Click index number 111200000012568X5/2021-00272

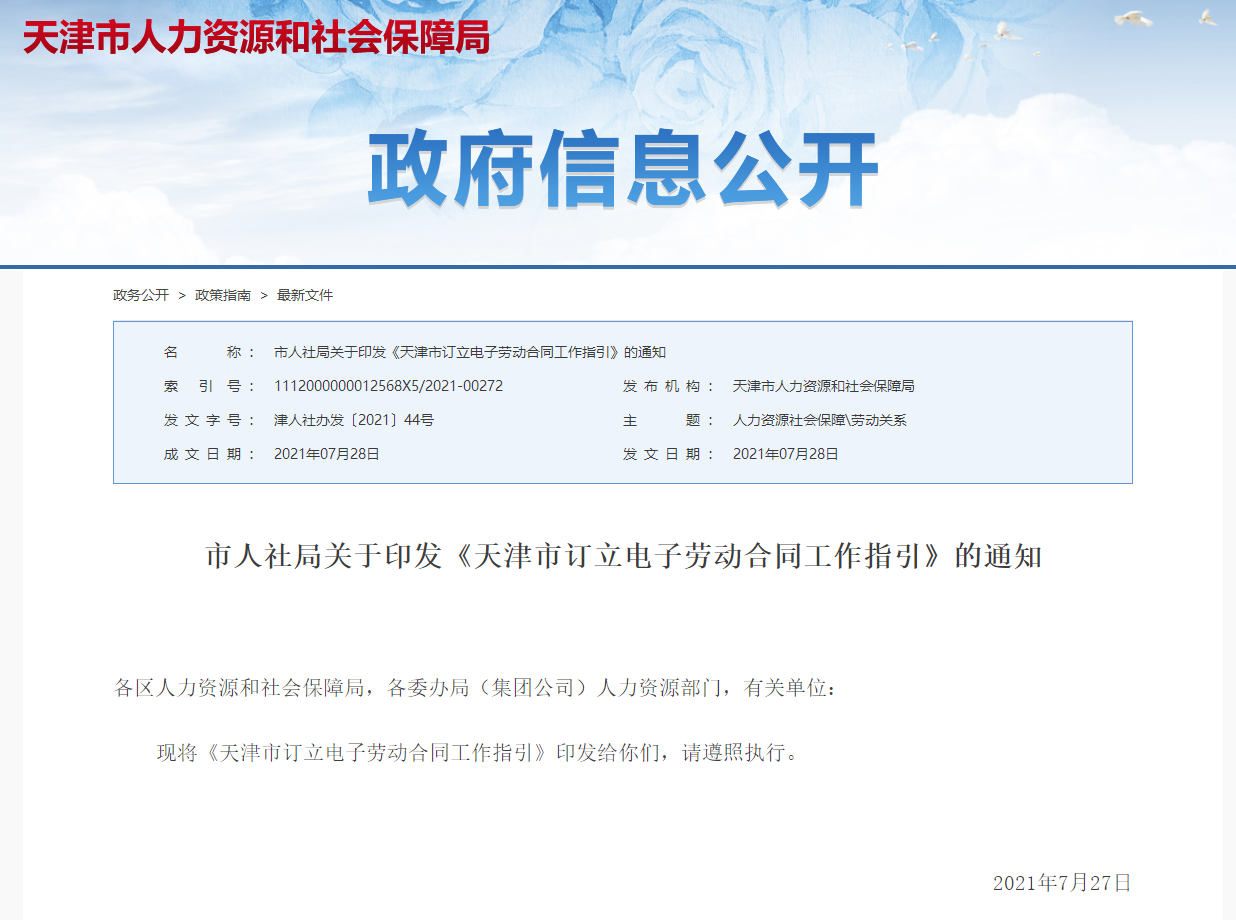(388, 386)
